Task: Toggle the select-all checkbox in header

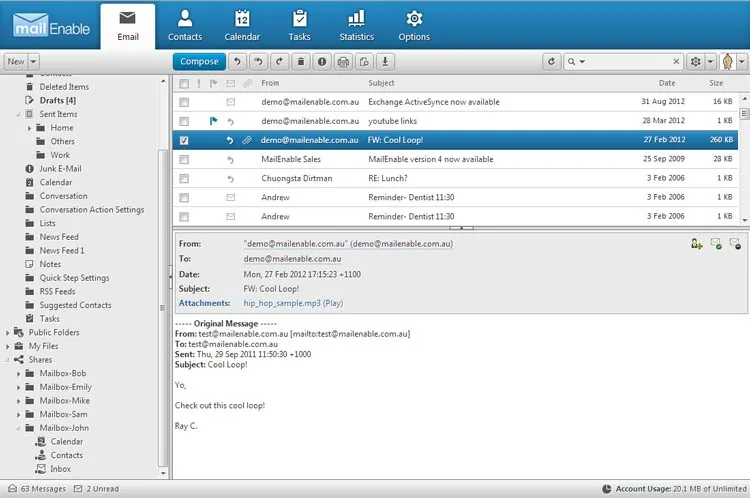Action: 184,84
